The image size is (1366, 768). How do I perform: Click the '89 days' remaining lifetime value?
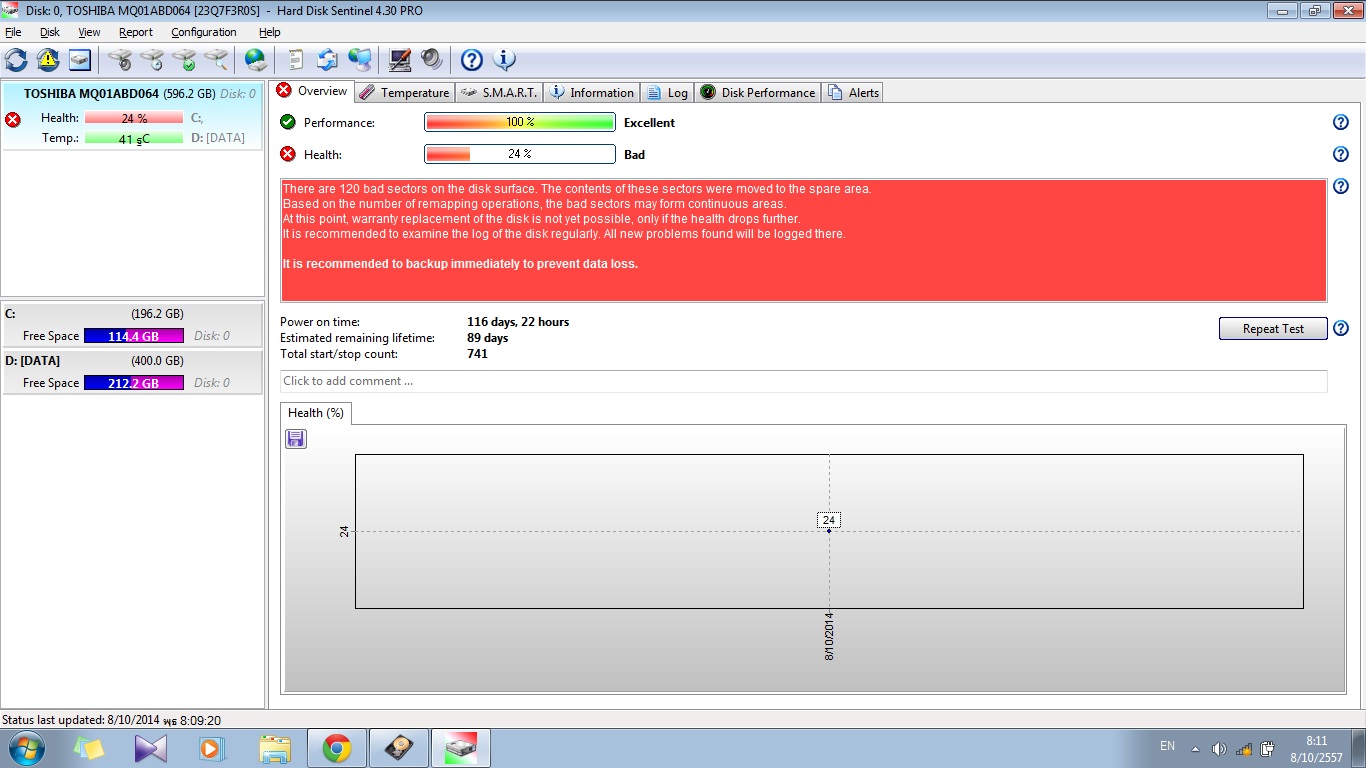pos(488,338)
